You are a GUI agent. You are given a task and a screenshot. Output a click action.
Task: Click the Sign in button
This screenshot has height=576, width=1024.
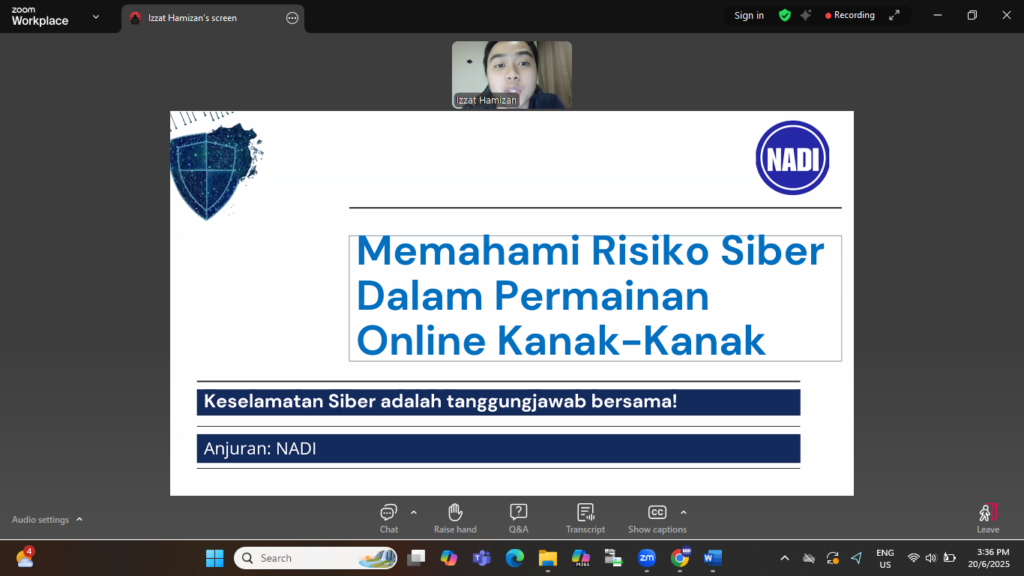(748, 16)
